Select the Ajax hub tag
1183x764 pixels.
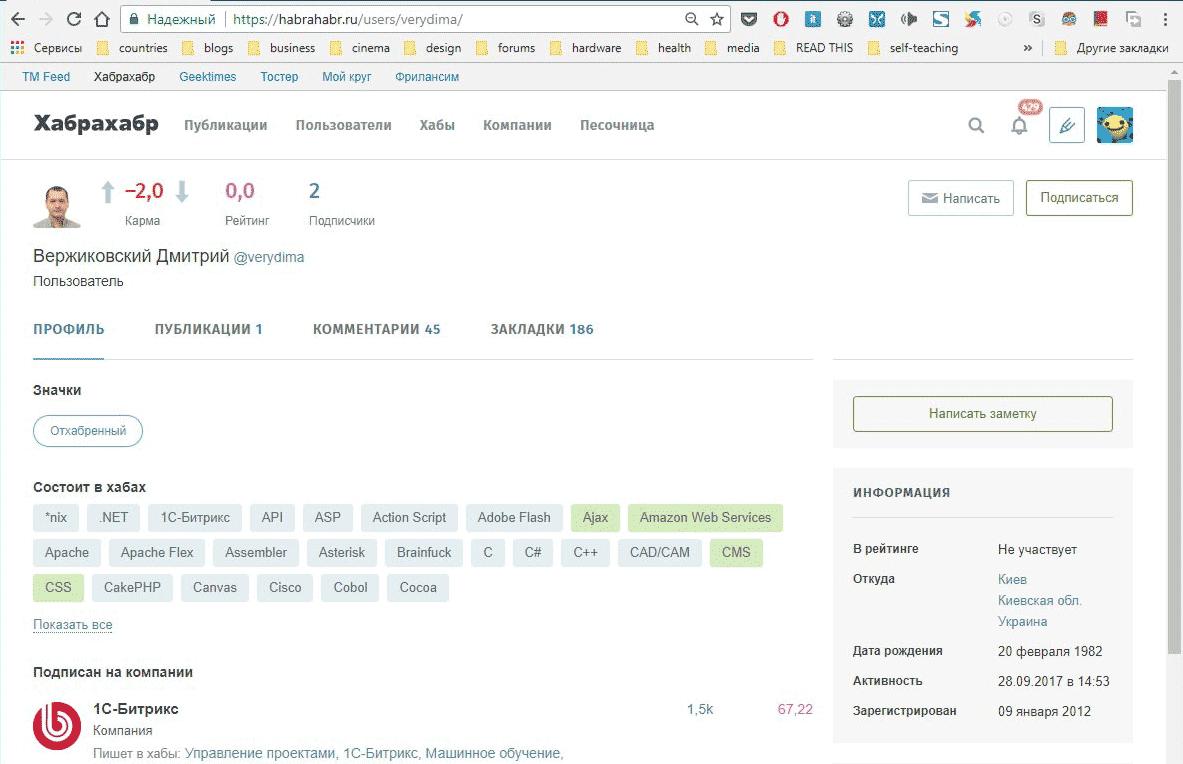tap(595, 517)
